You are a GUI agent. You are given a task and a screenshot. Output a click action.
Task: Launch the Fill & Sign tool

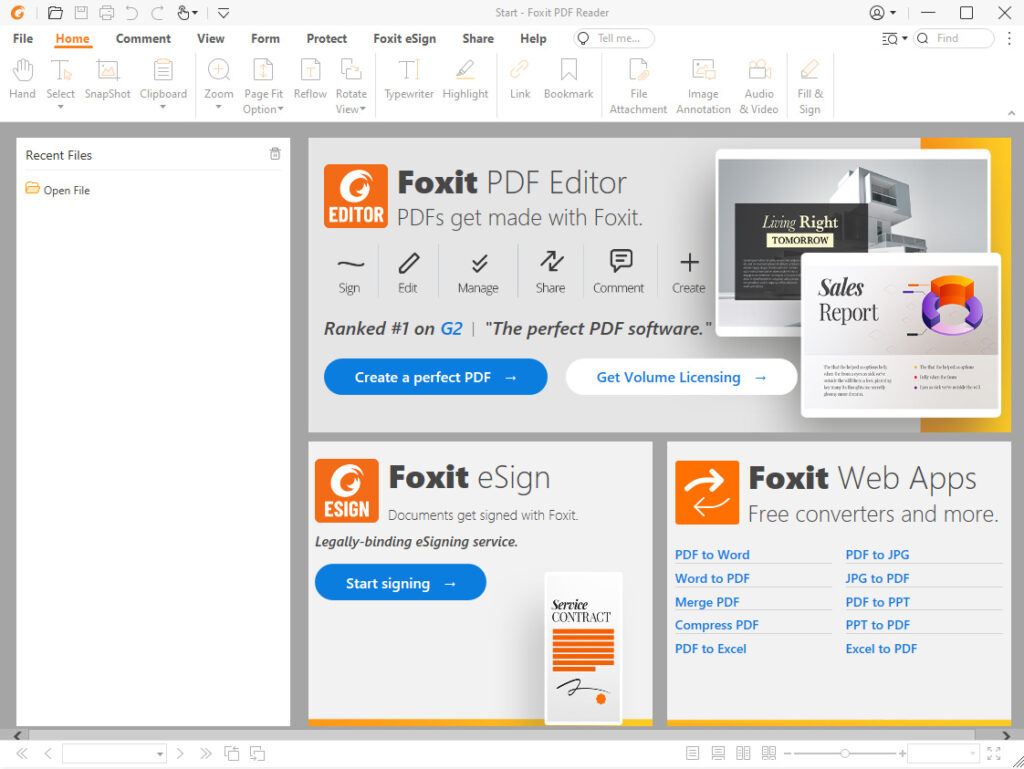(x=810, y=86)
